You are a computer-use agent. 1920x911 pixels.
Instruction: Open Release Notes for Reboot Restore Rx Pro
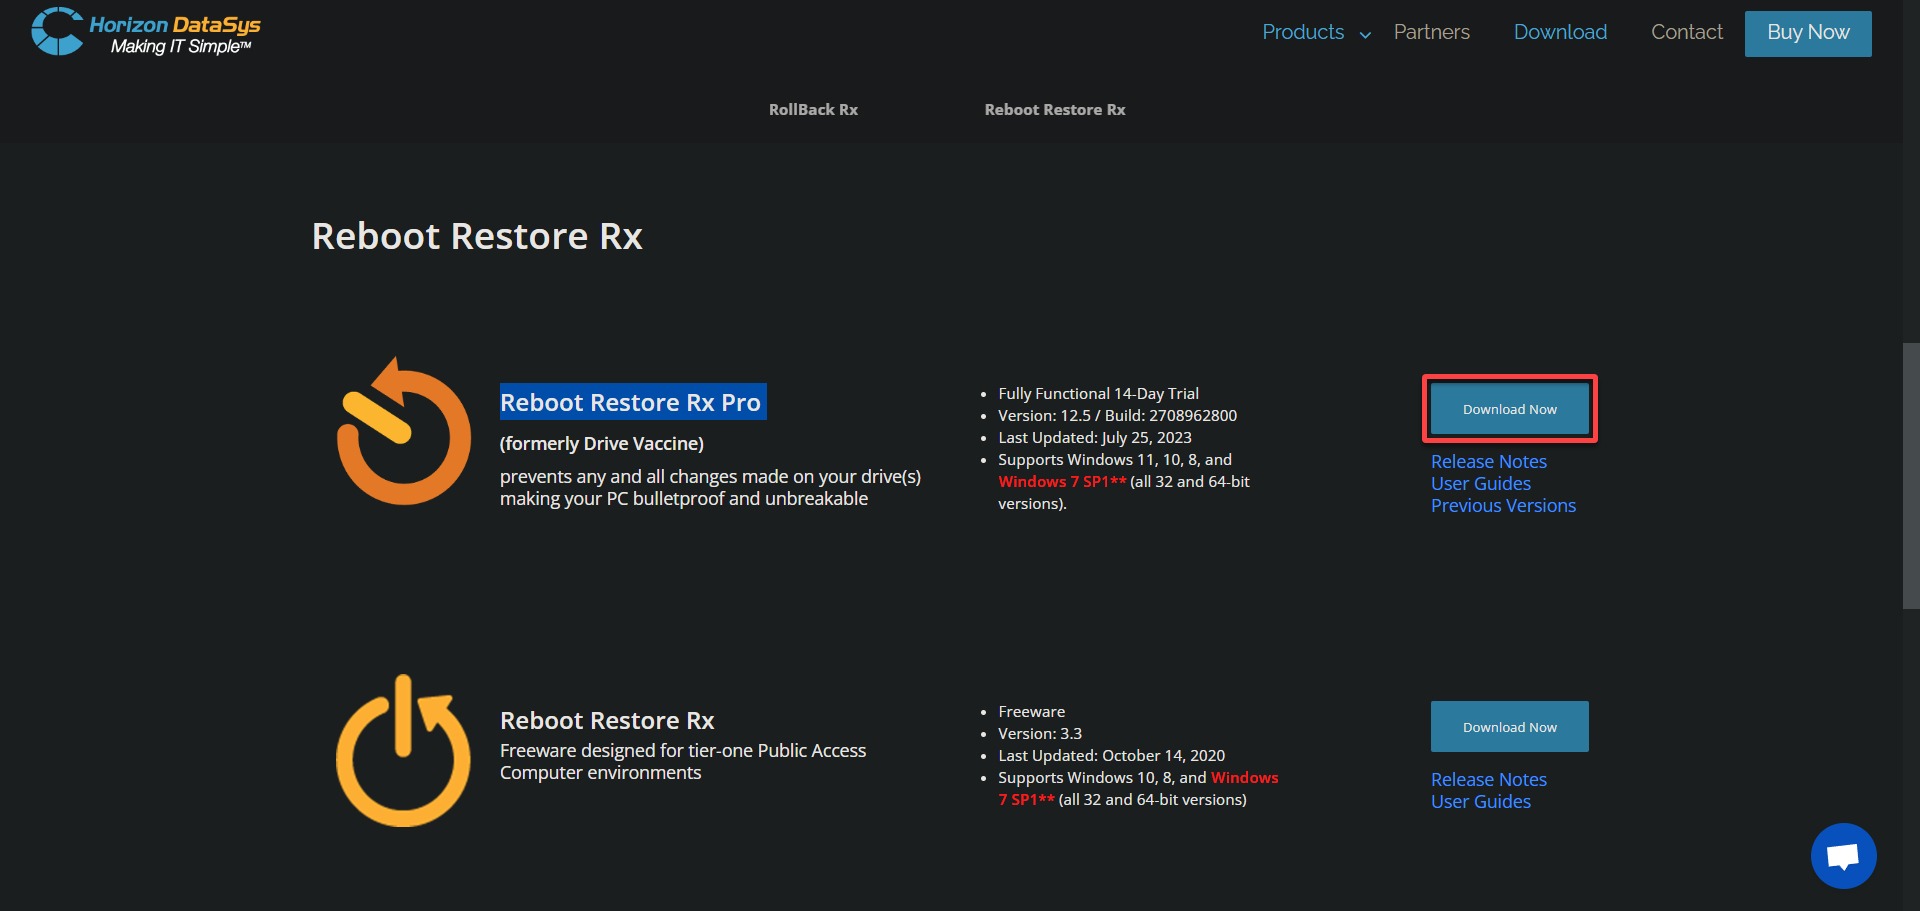[x=1488, y=462]
